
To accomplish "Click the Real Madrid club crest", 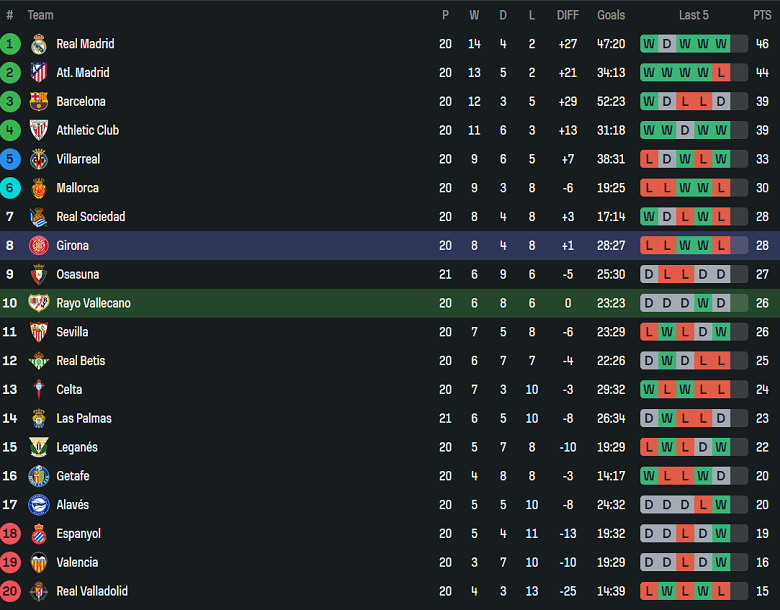I will (x=39, y=44).
